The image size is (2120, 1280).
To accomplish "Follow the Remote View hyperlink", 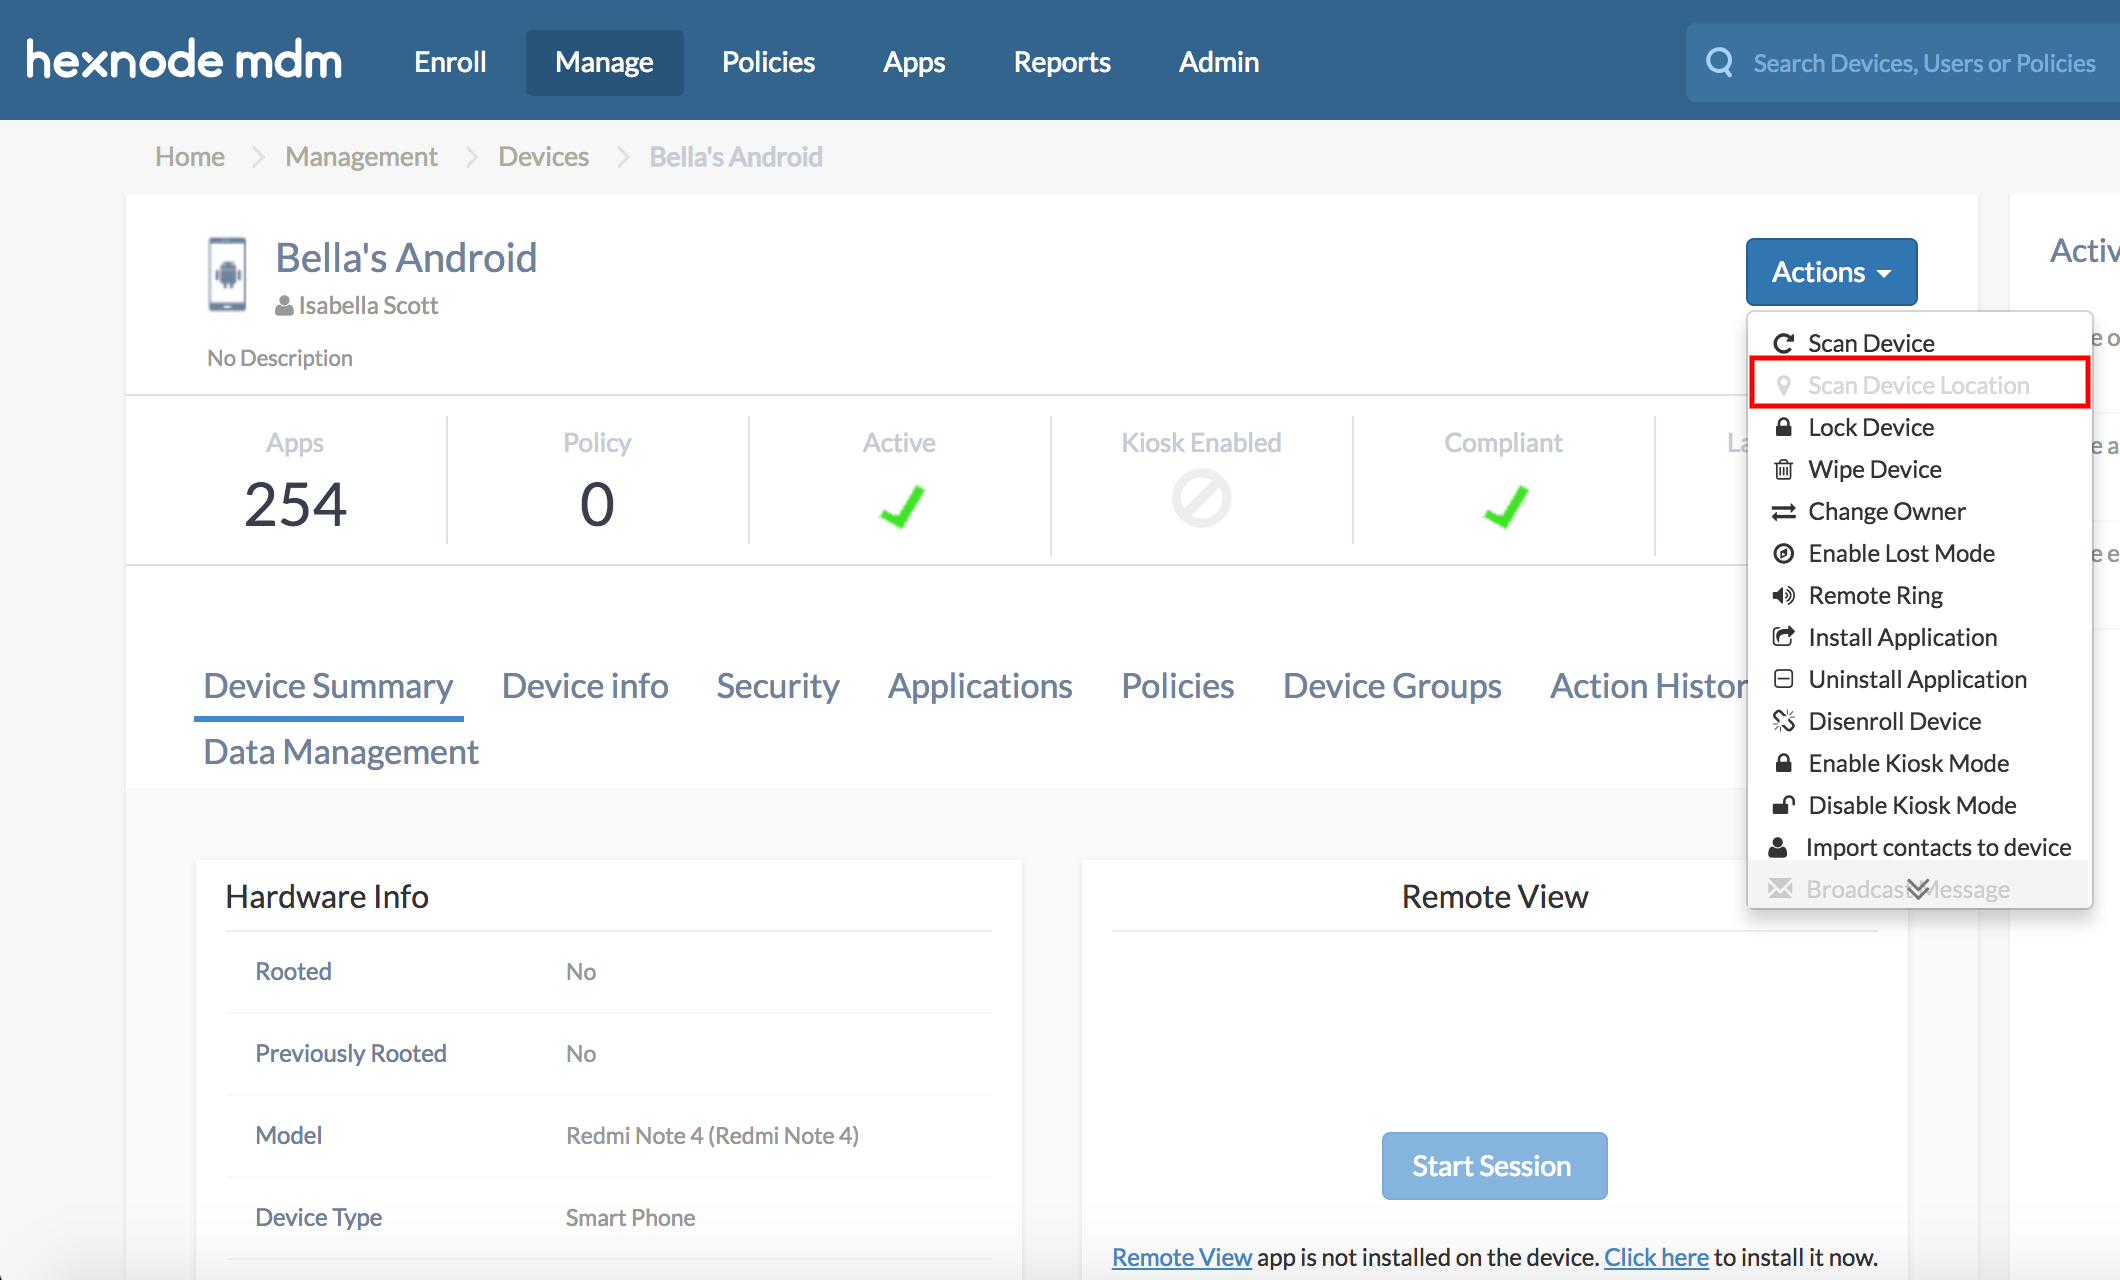I will coord(1182,1257).
